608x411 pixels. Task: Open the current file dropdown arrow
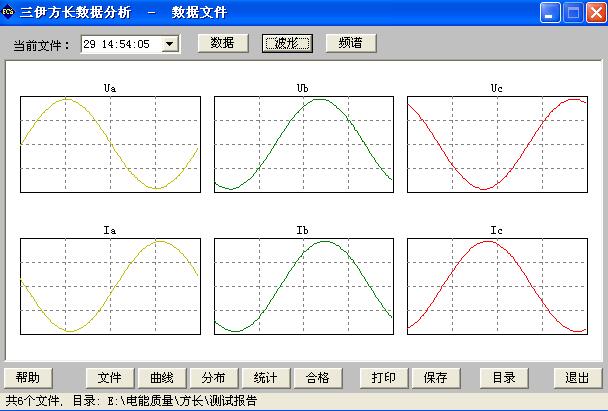169,44
